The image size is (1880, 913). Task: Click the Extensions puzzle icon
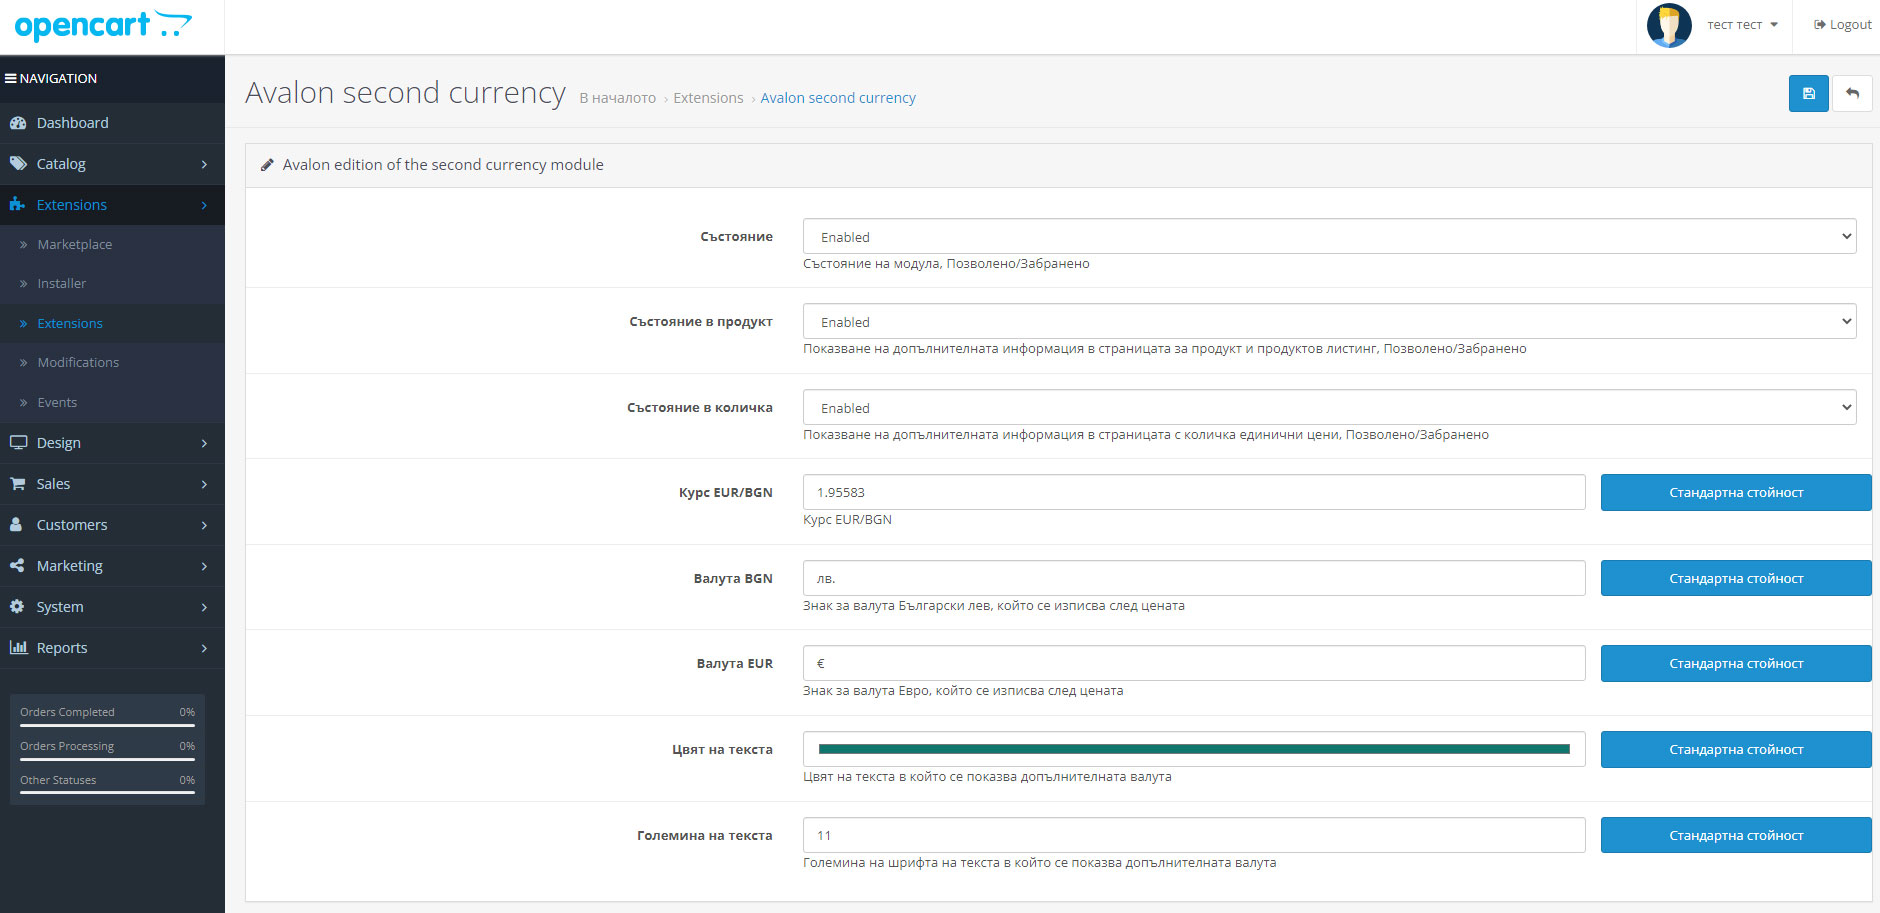[x=17, y=204]
